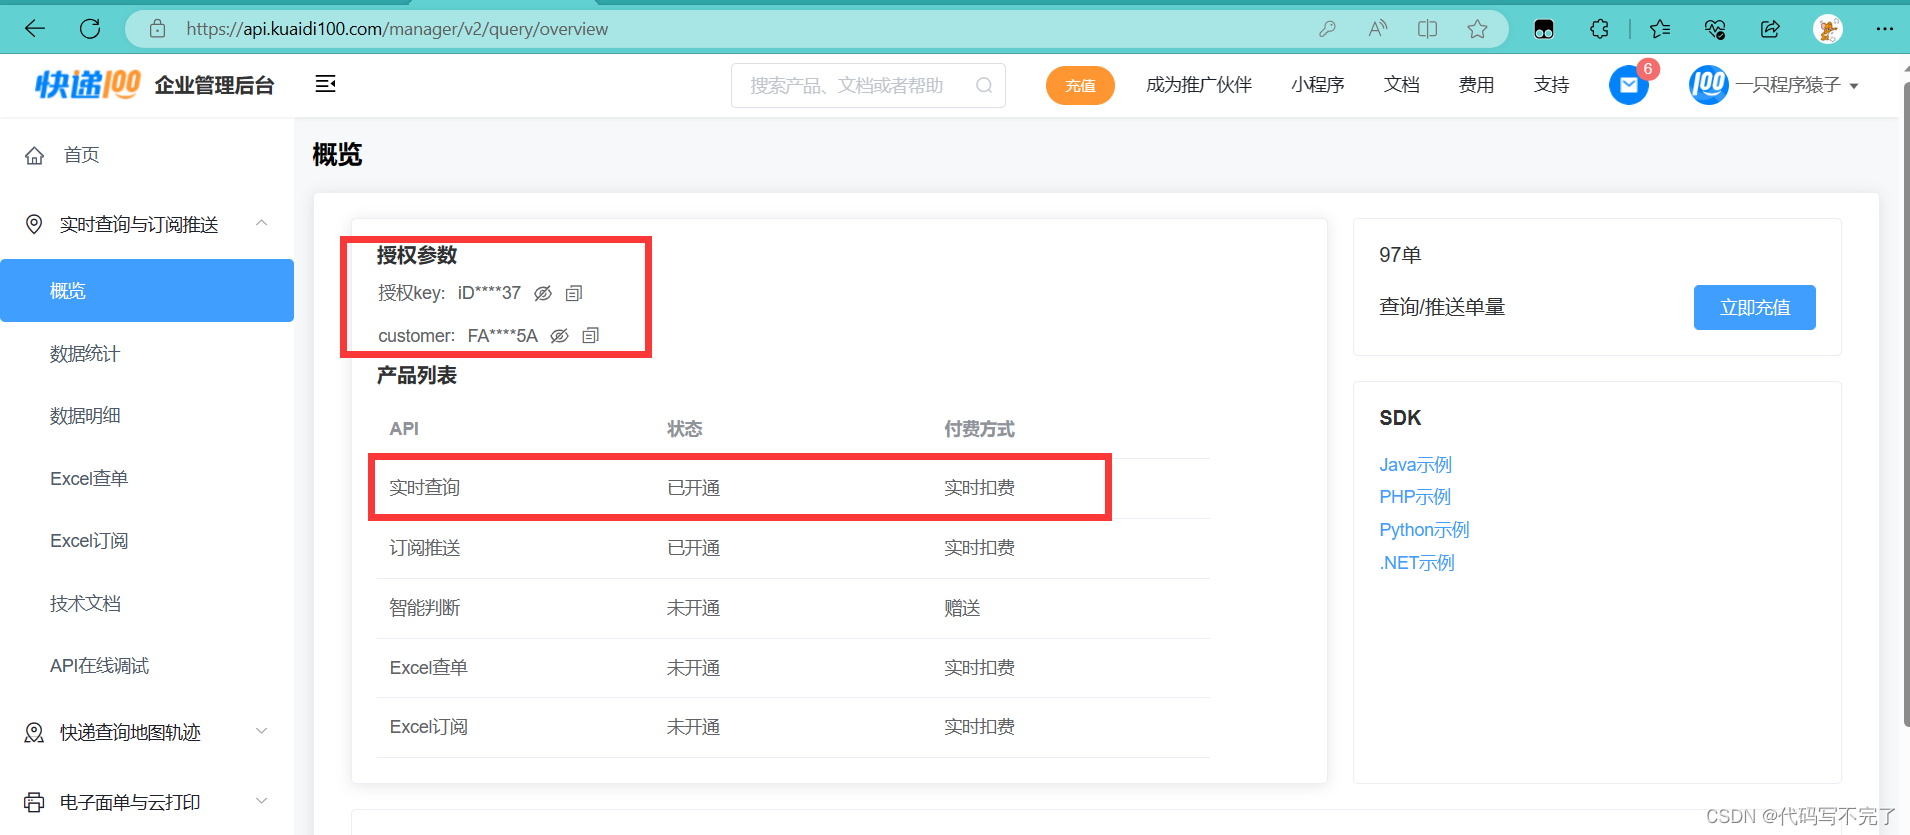1910x835 pixels.
Task: Click the search magnifier icon
Action: tap(984, 85)
